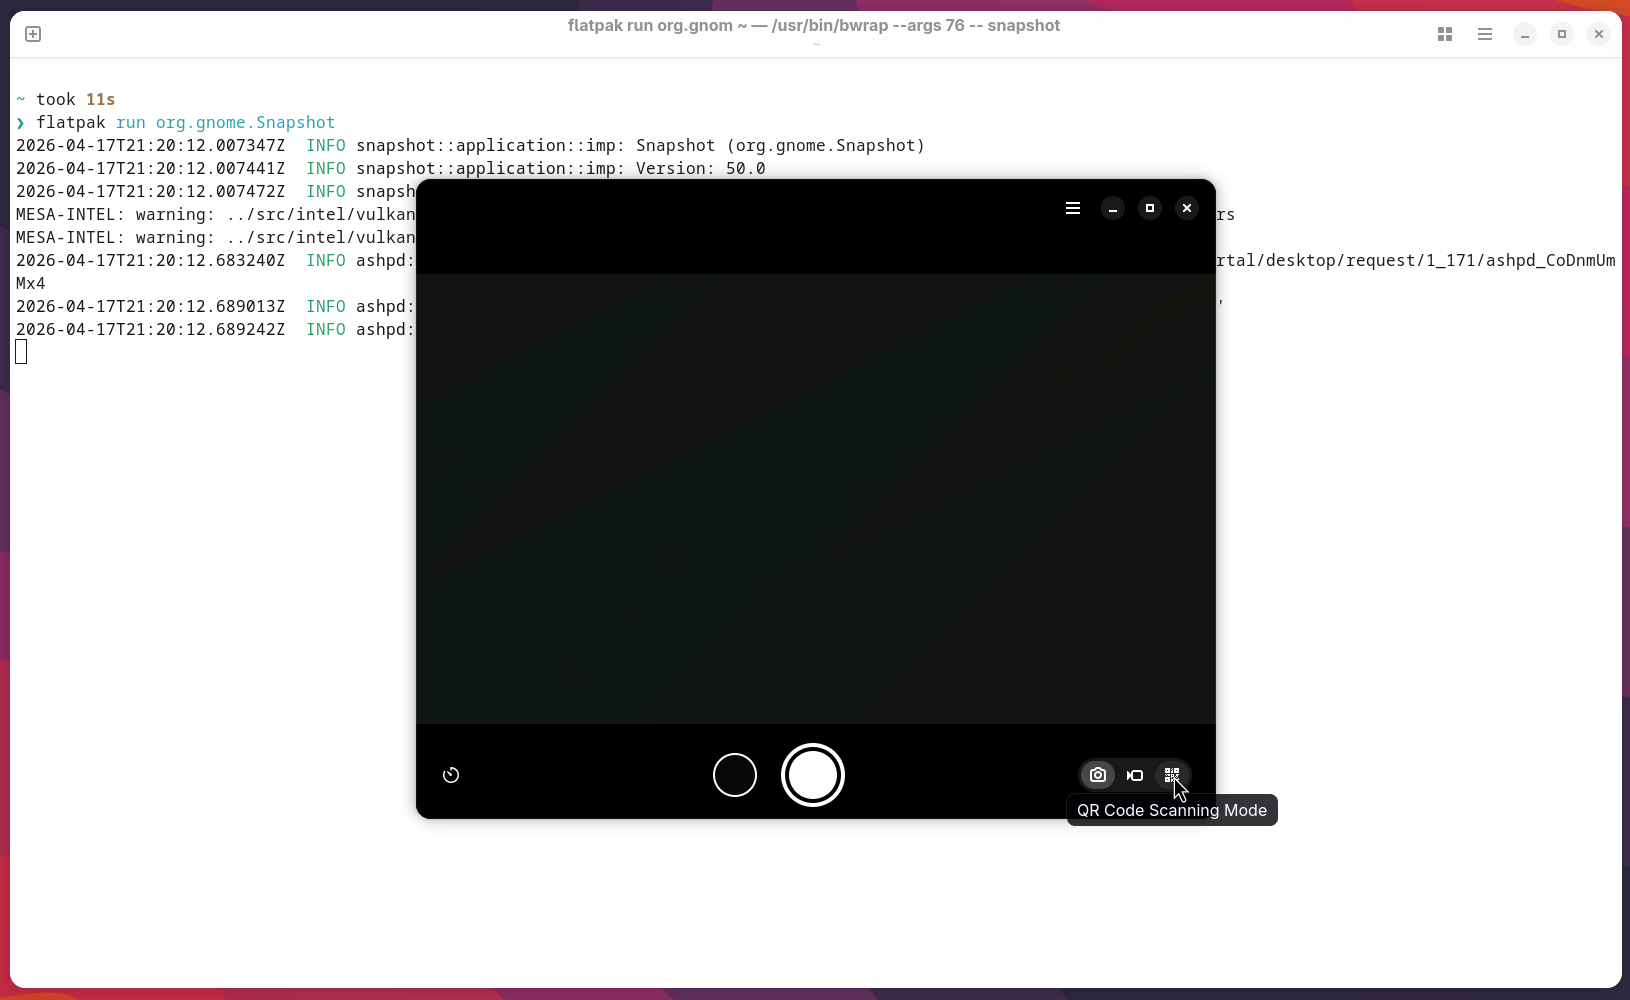The image size is (1630, 1000).
Task: Minimize the Snapshot camera window
Action: coord(1113,208)
